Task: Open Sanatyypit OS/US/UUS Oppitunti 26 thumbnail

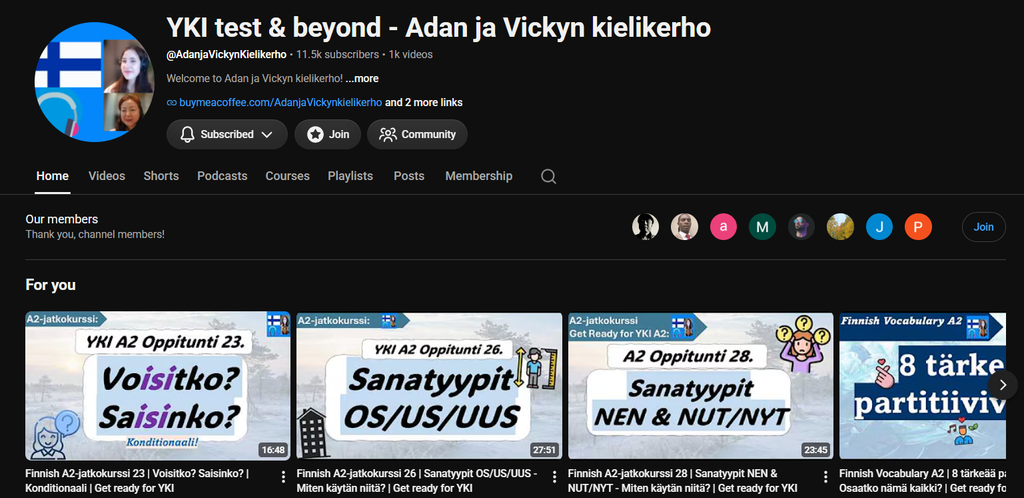Action: coord(429,386)
